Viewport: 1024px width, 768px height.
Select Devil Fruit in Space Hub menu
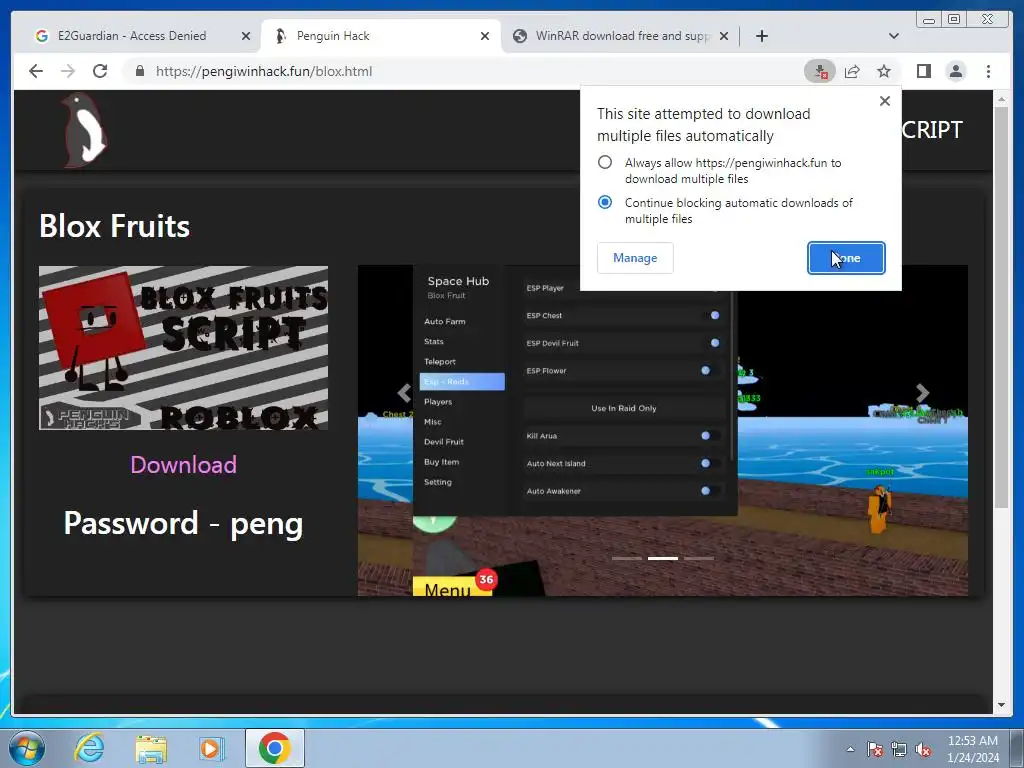click(x=444, y=441)
